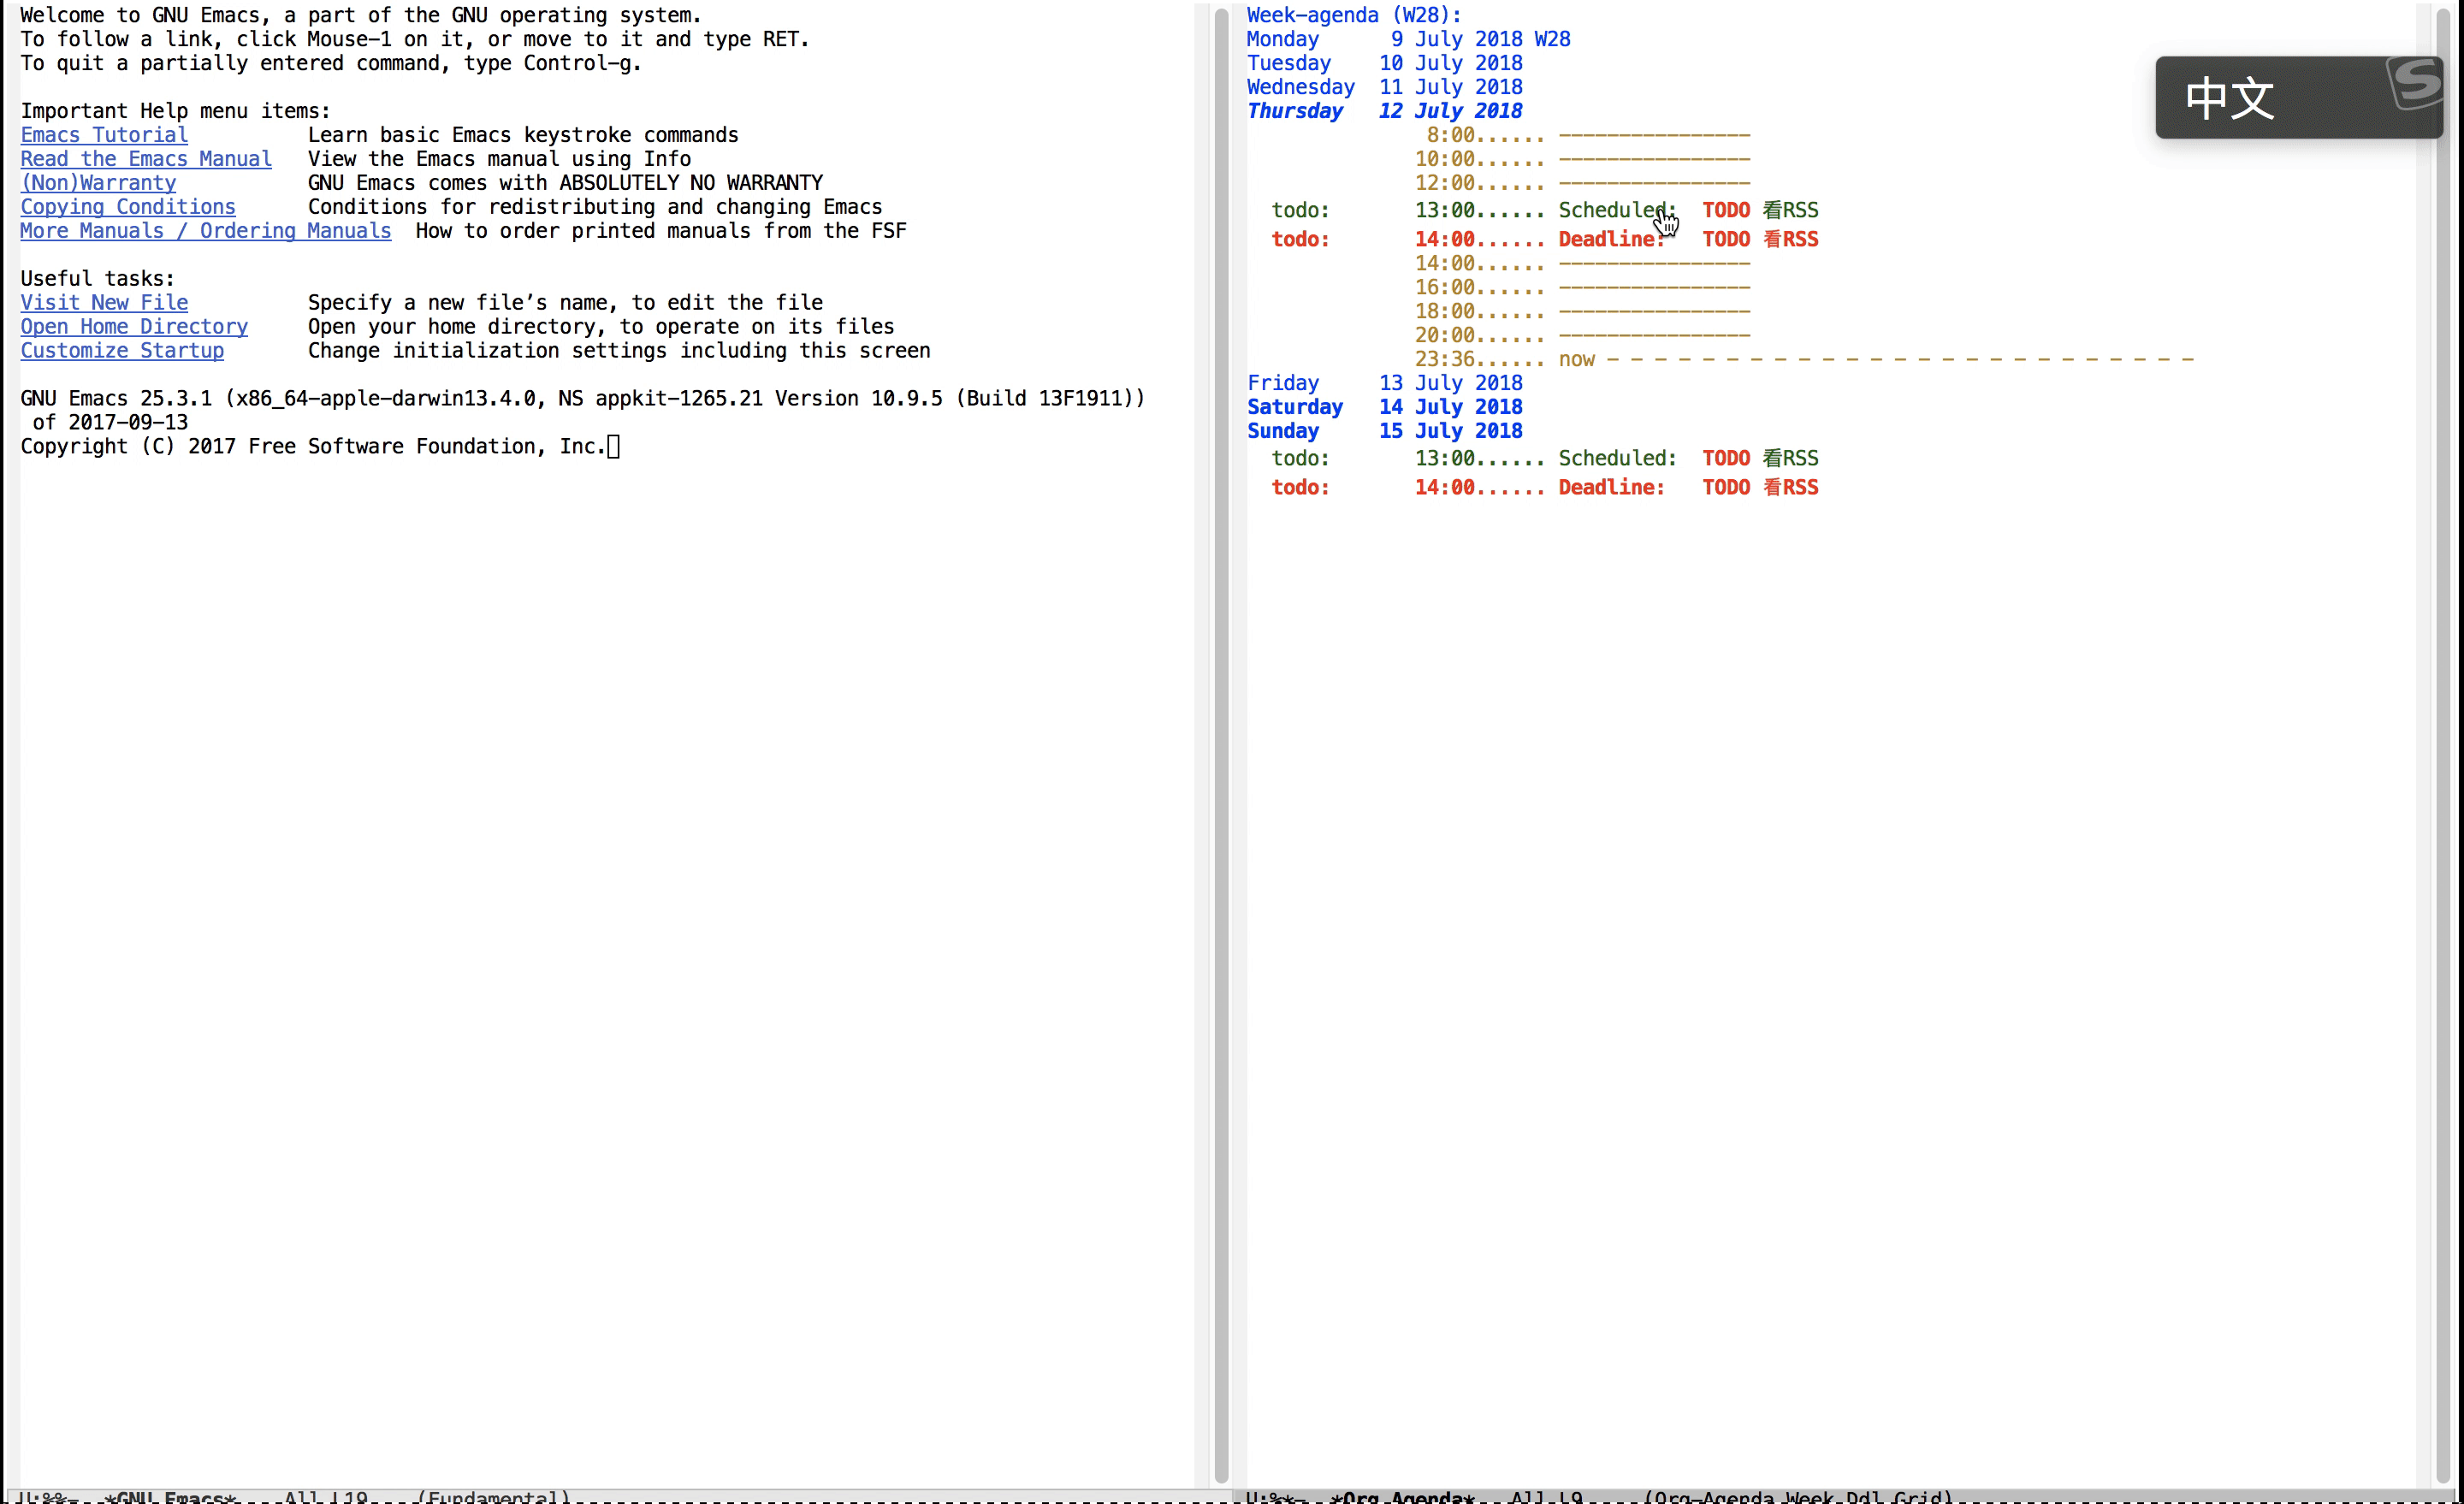2464x1504 pixels.
Task: Click the (Non)Warranty link
Action: (98, 183)
